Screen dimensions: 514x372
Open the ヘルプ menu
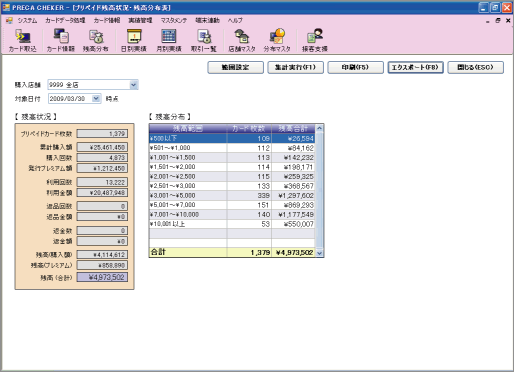click(235, 20)
